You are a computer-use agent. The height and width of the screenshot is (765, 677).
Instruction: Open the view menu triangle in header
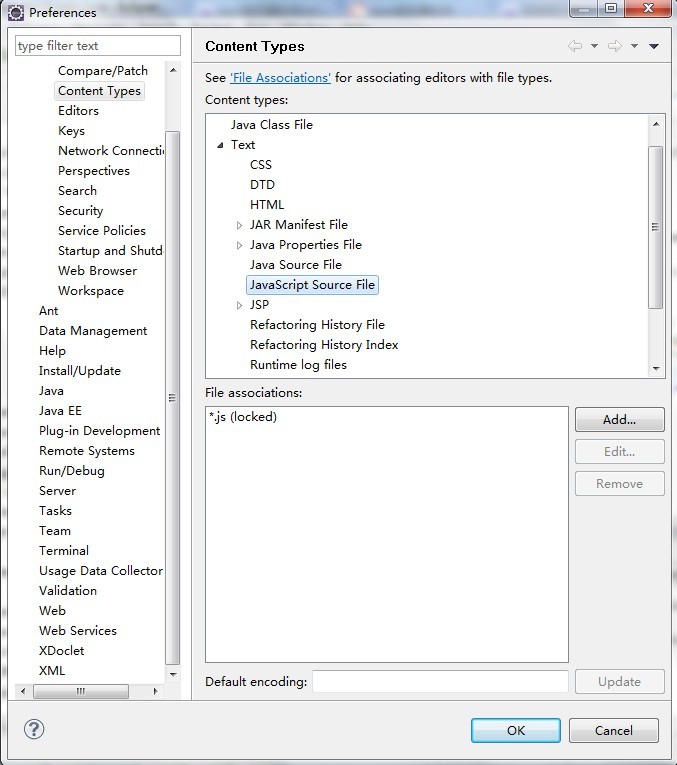tap(654, 46)
